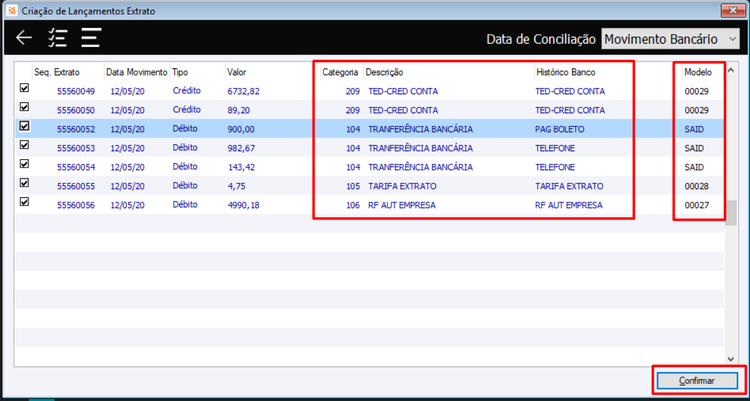Uncheck the row 55560049 checkbox
The width and height of the screenshot is (750, 401).
coord(24,88)
